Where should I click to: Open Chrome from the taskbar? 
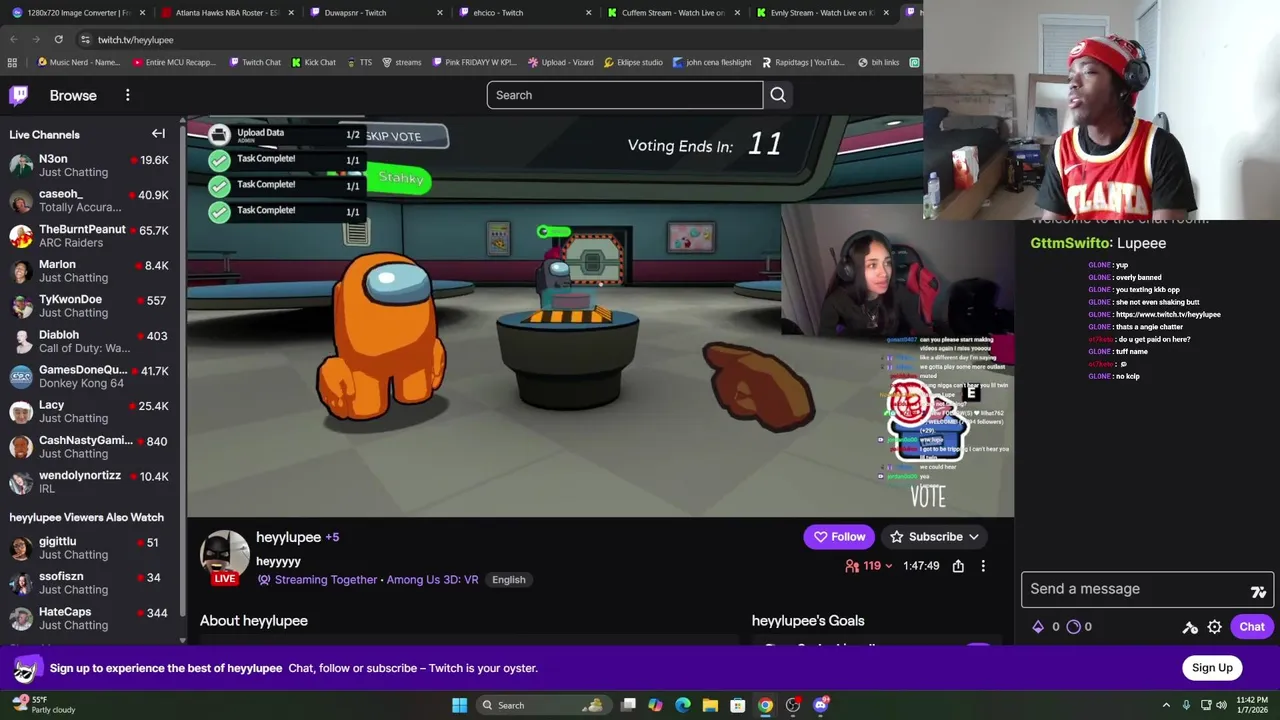click(765, 705)
